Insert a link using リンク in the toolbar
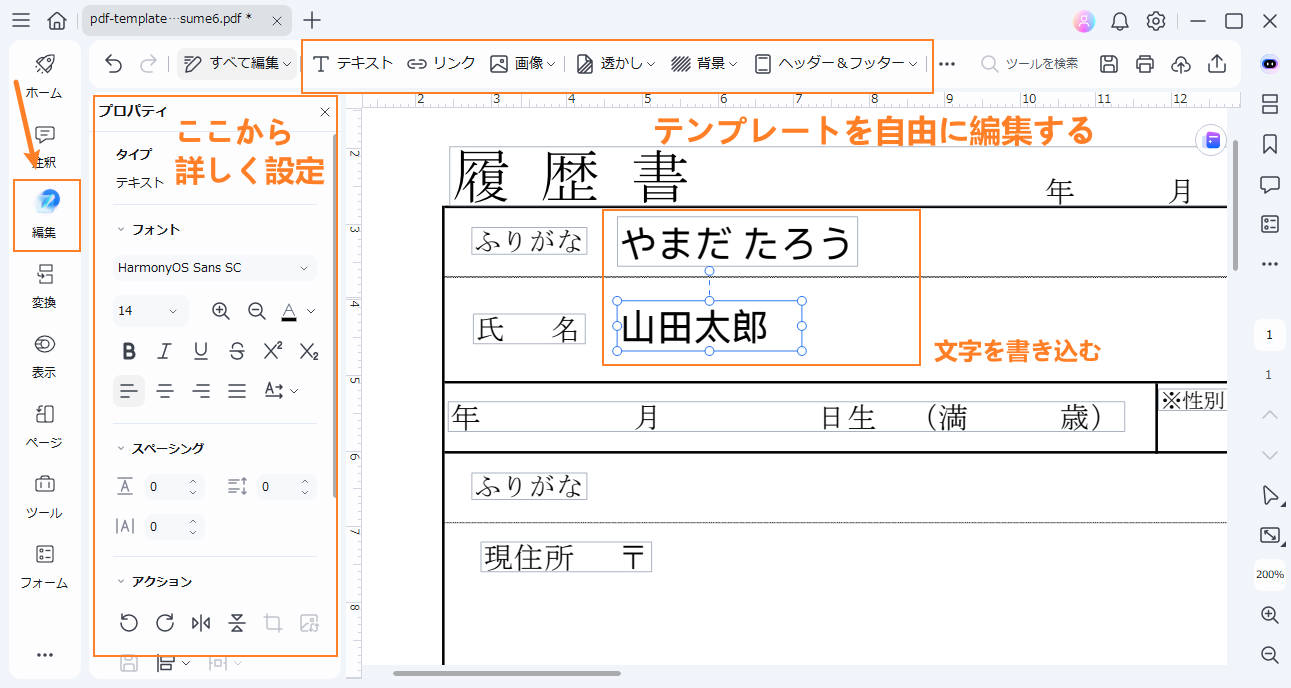Screen dimensions: 1291x688 (x=441, y=62)
